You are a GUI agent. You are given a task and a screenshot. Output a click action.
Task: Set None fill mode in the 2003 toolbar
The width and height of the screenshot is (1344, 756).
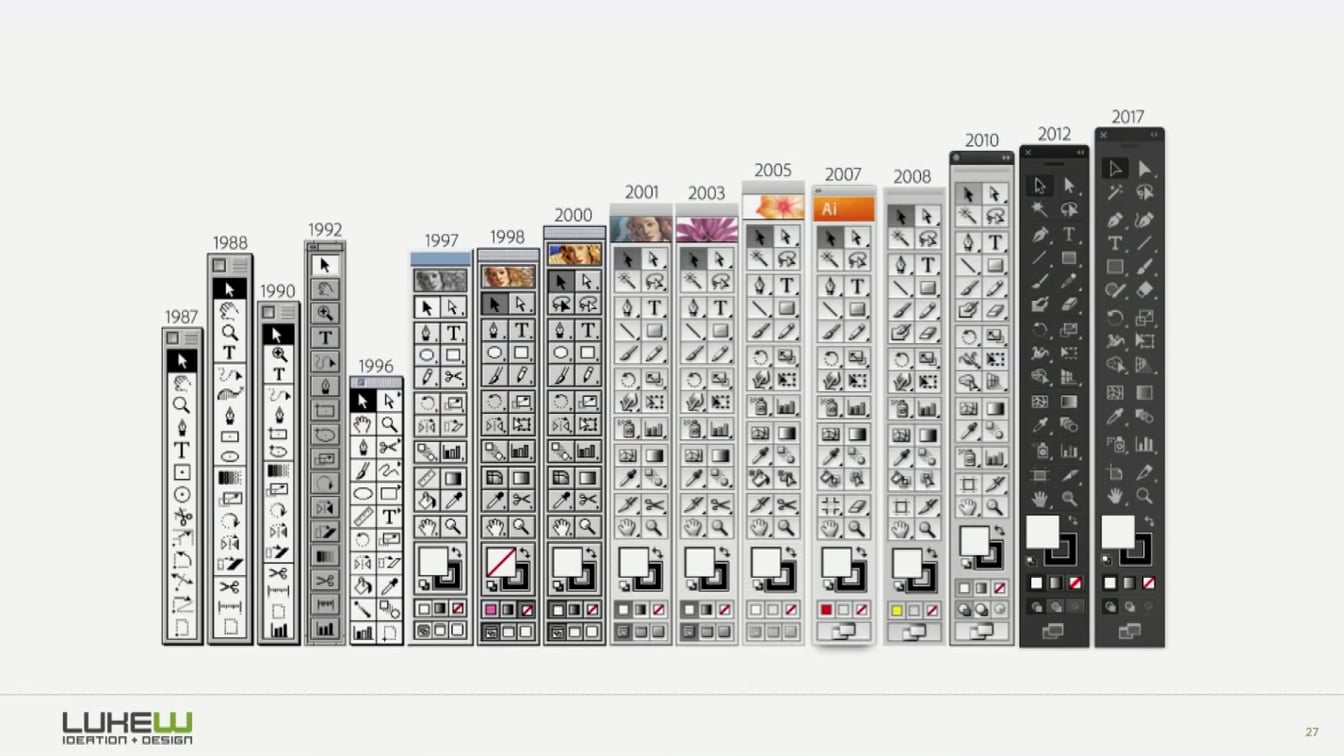(x=724, y=609)
